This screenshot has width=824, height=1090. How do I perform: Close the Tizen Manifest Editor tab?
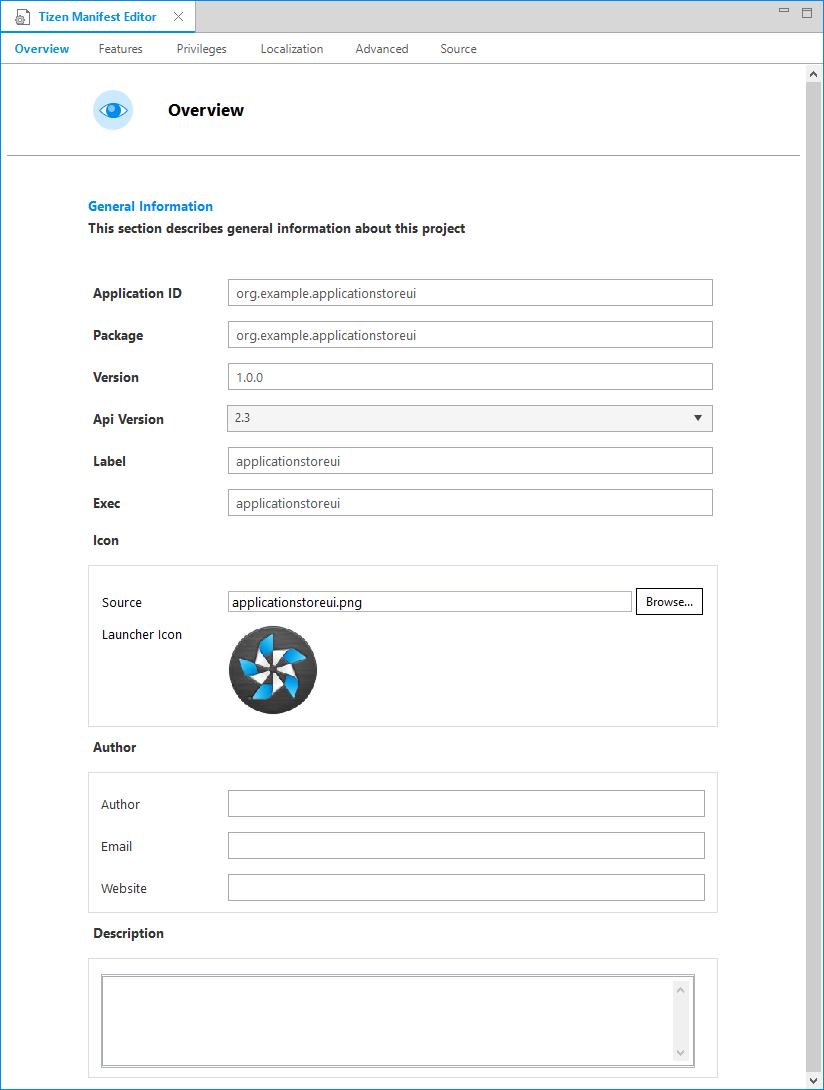pos(179,16)
